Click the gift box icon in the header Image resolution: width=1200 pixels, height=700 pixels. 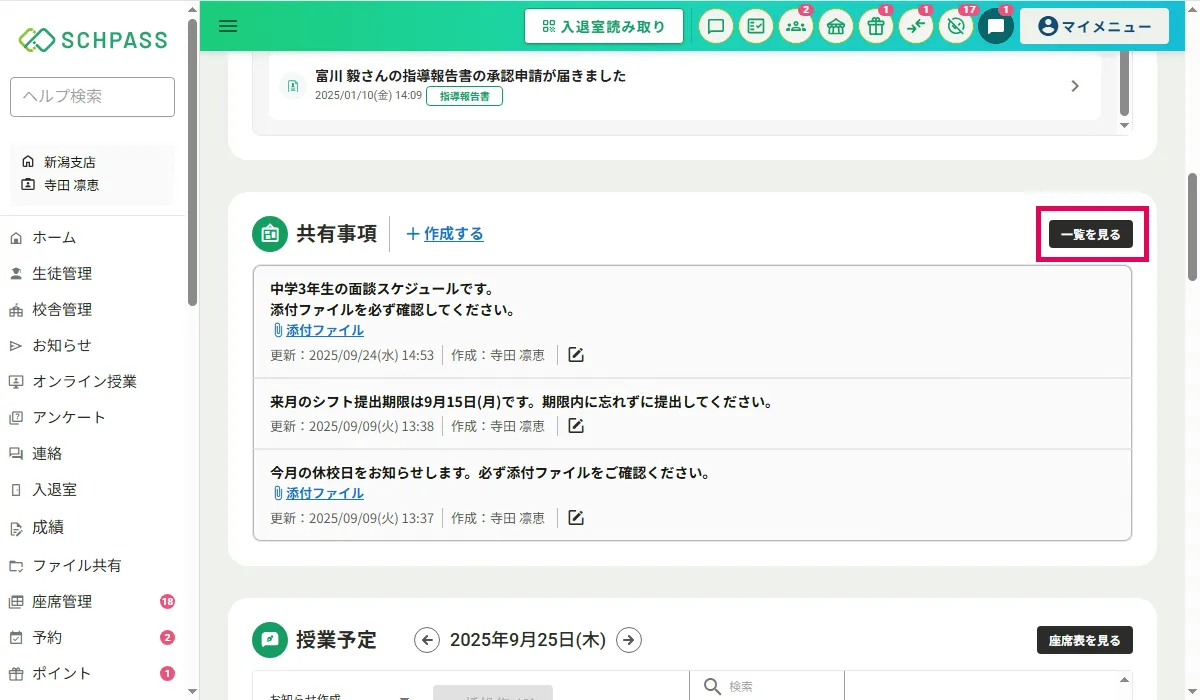875,27
